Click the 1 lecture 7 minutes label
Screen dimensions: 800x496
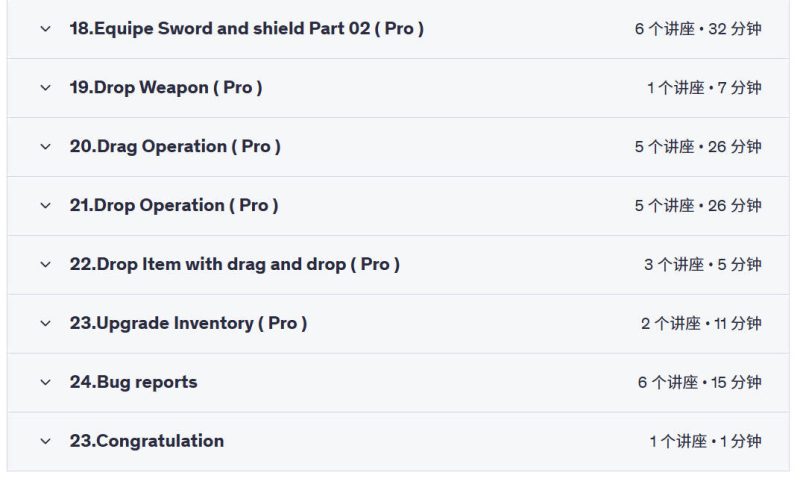click(x=704, y=88)
